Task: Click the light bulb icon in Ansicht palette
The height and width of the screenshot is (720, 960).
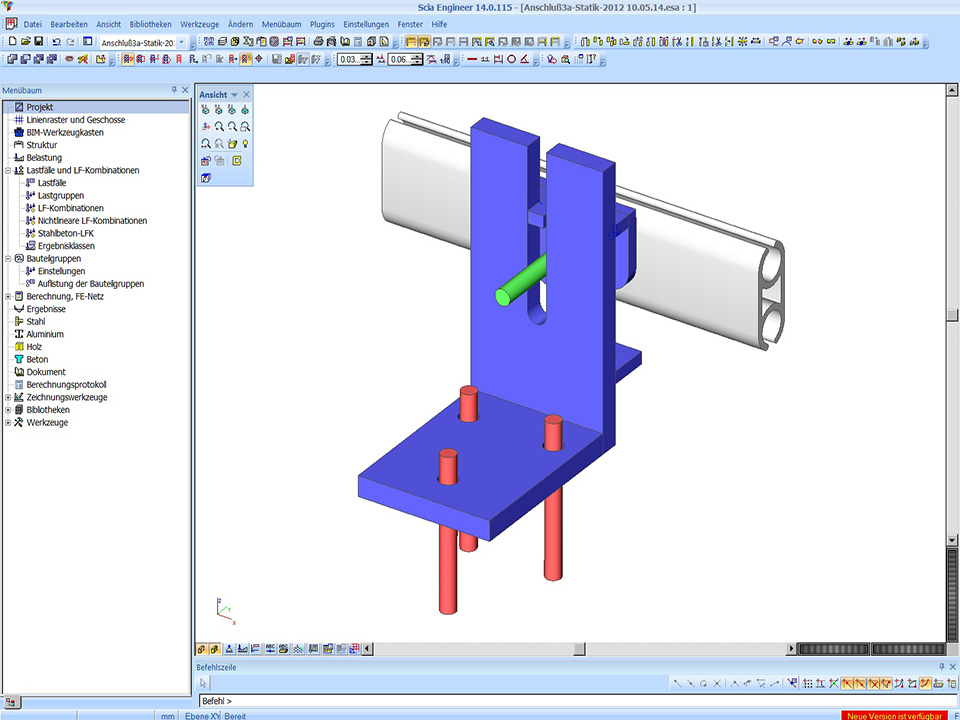Action: [x=245, y=143]
